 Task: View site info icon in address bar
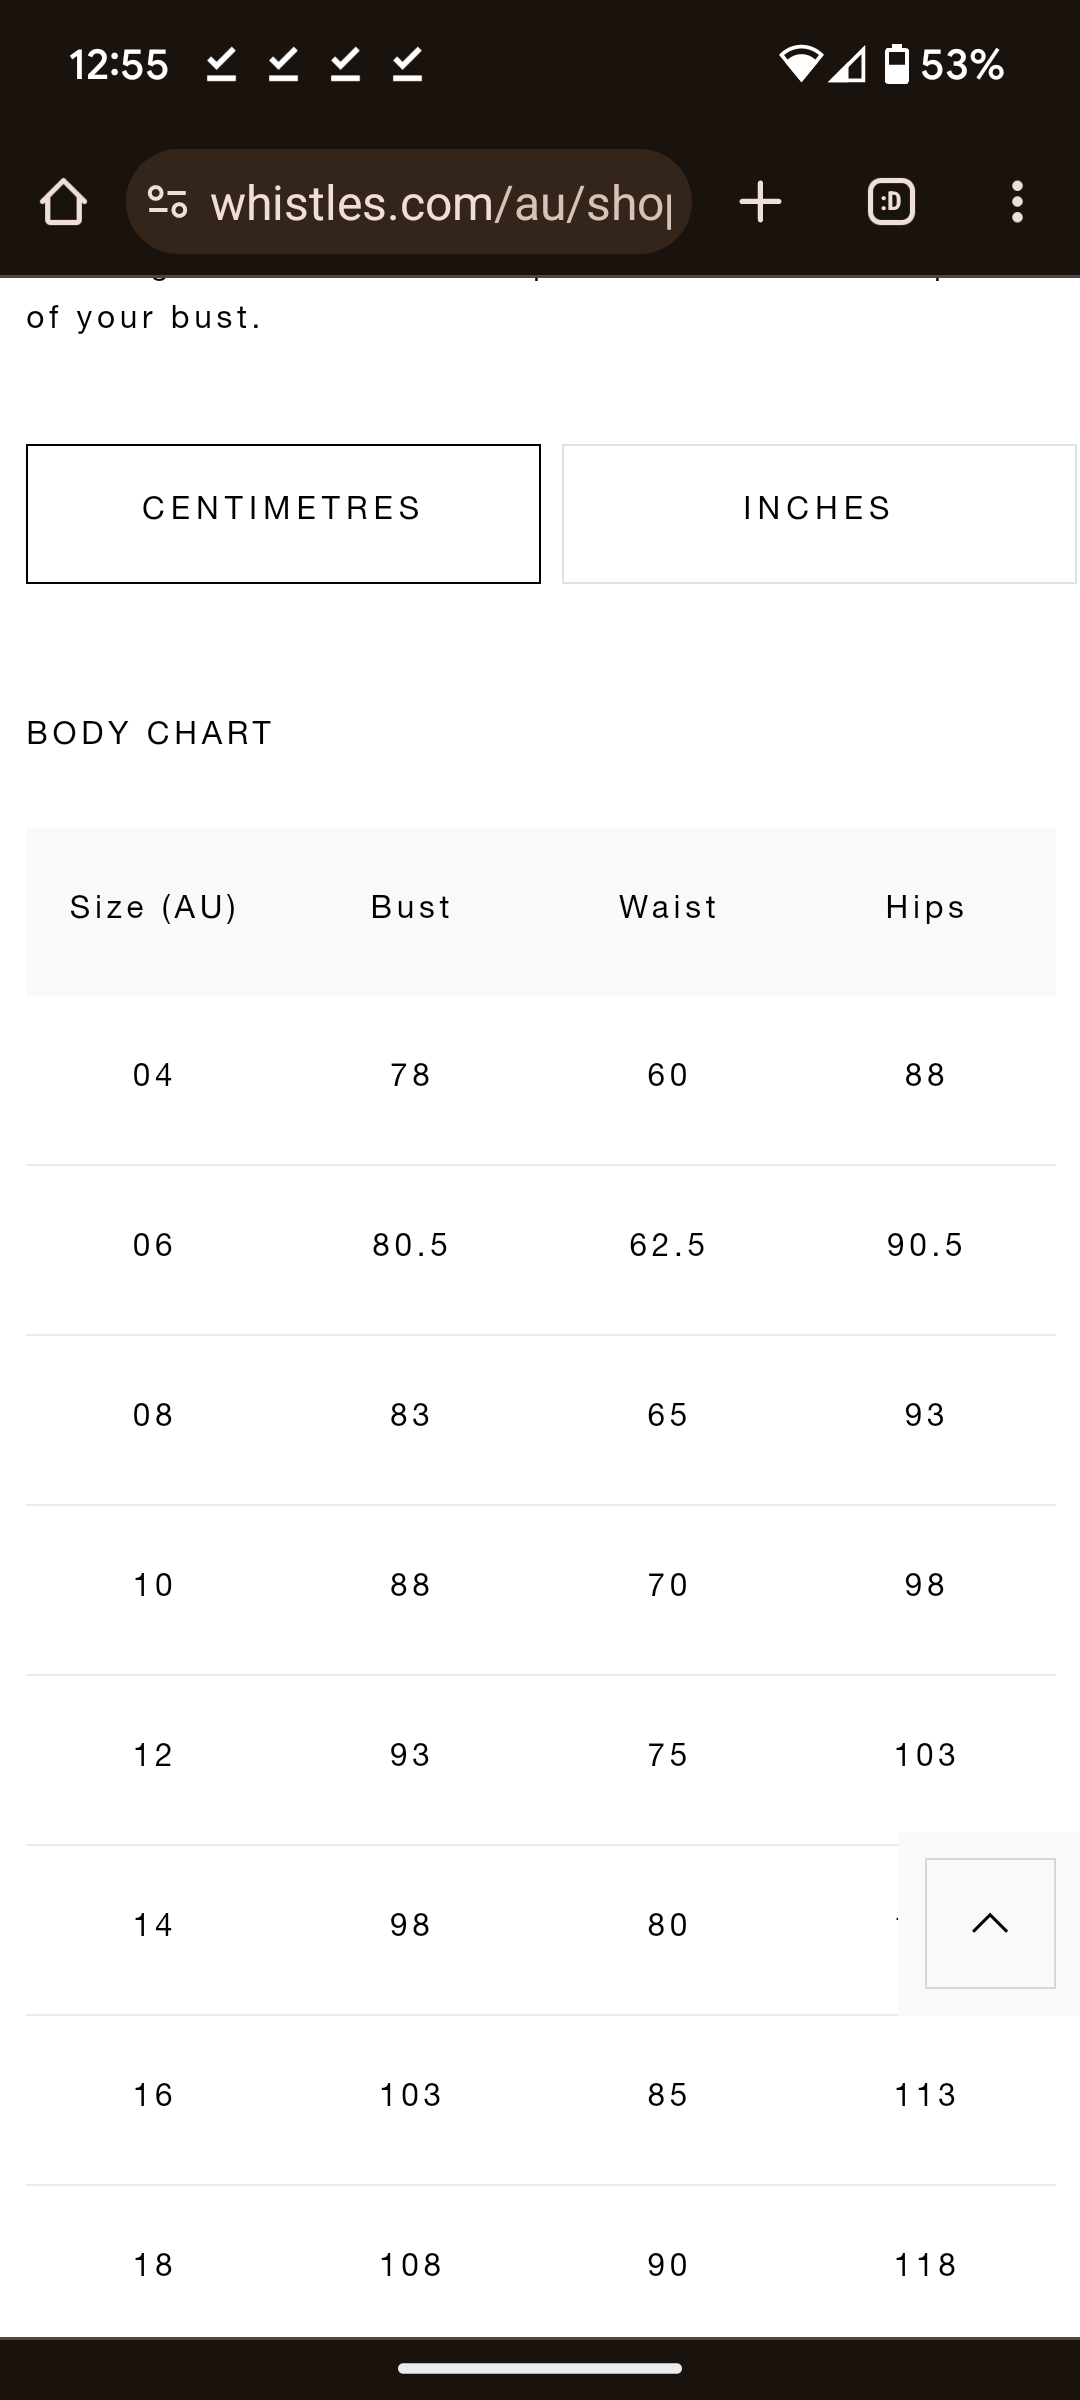(x=167, y=202)
